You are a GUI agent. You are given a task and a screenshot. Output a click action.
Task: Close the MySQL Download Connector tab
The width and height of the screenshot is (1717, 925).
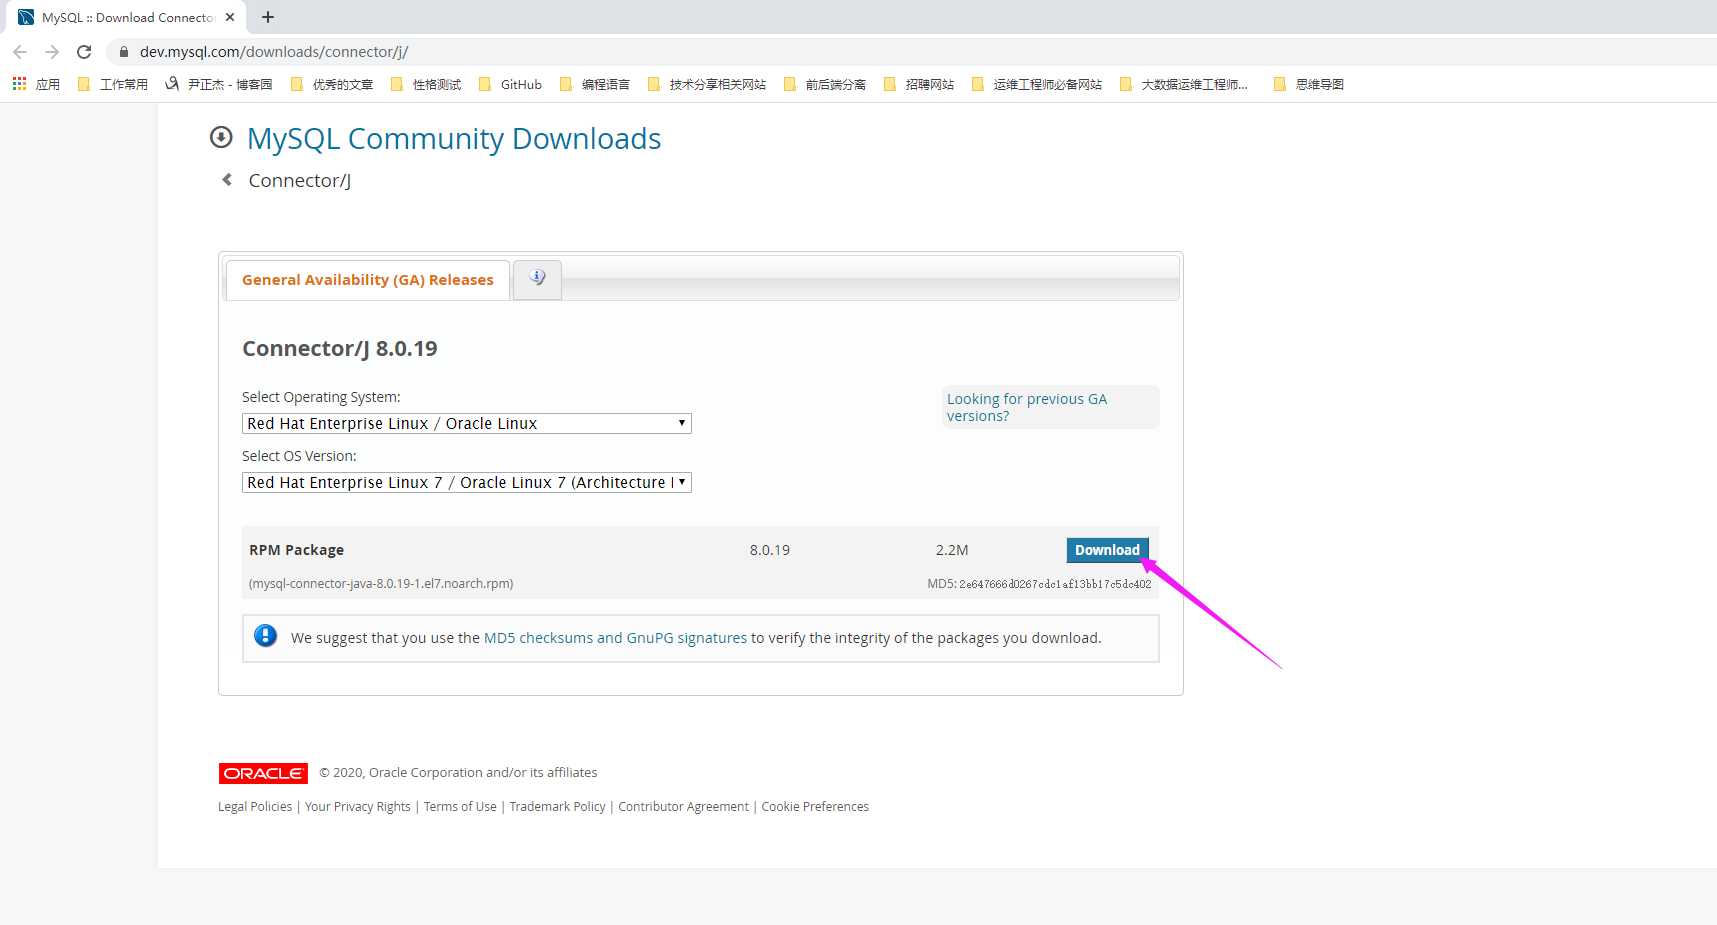[230, 17]
